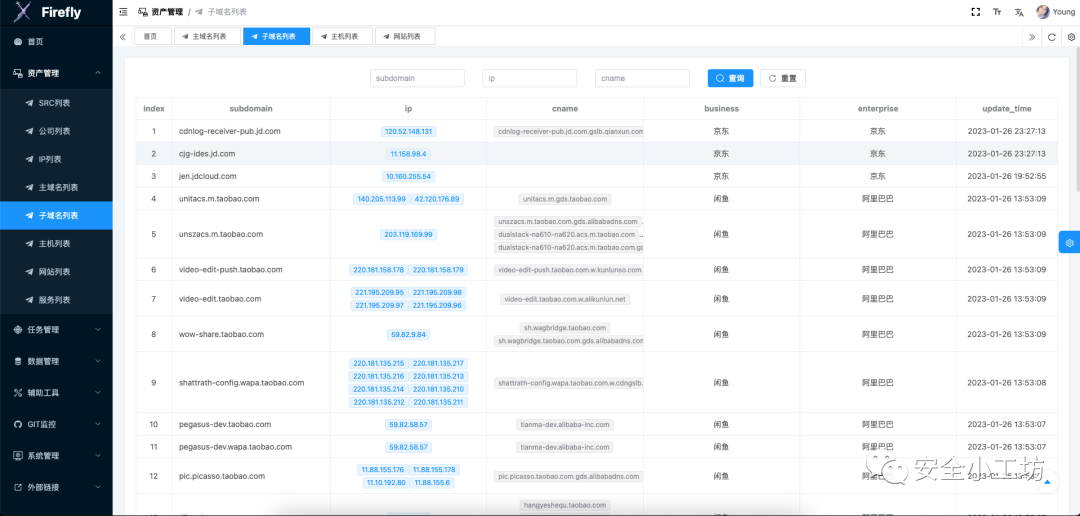Click cname tag sh.wagbridge.taobao.com
The height and width of the screenshot is (516, 1080).
click(x=565, y=328)
